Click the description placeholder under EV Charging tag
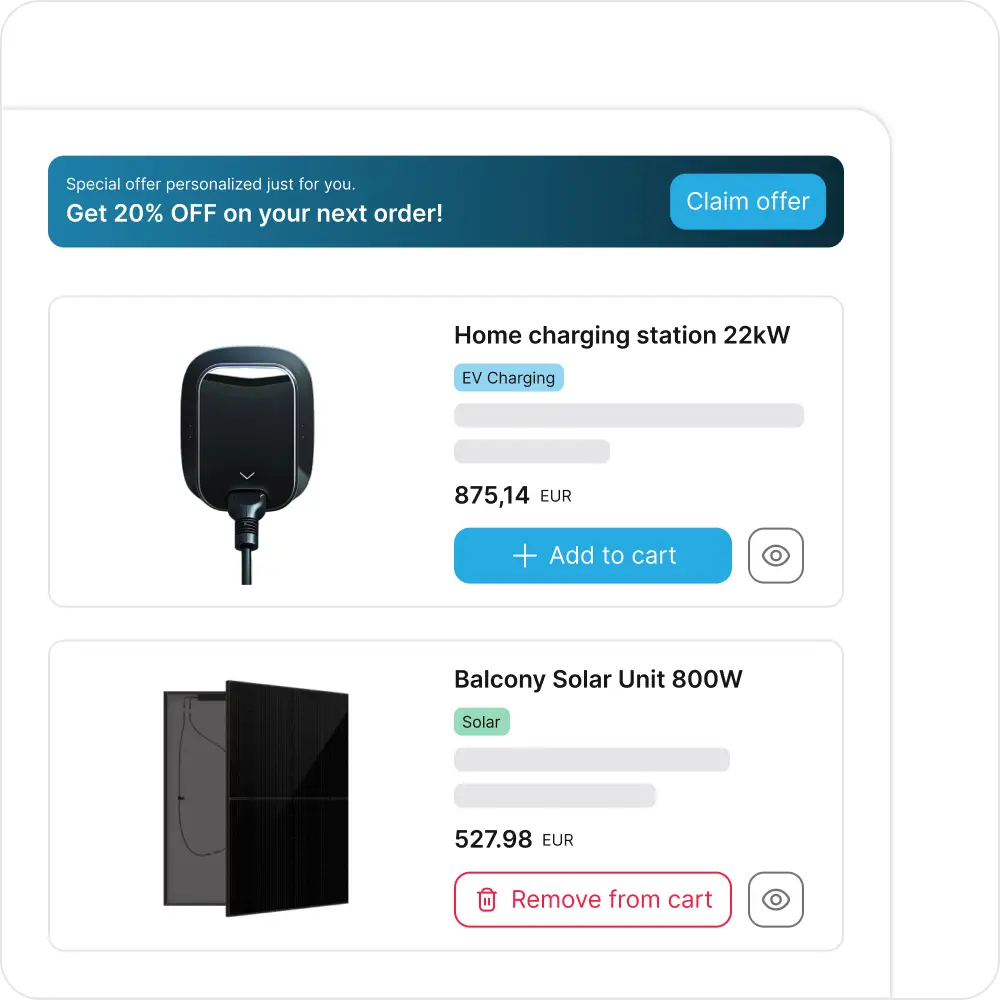The width and height of the screenshot is (1000, 1000). pyautogui.click(x=628, y=415)
